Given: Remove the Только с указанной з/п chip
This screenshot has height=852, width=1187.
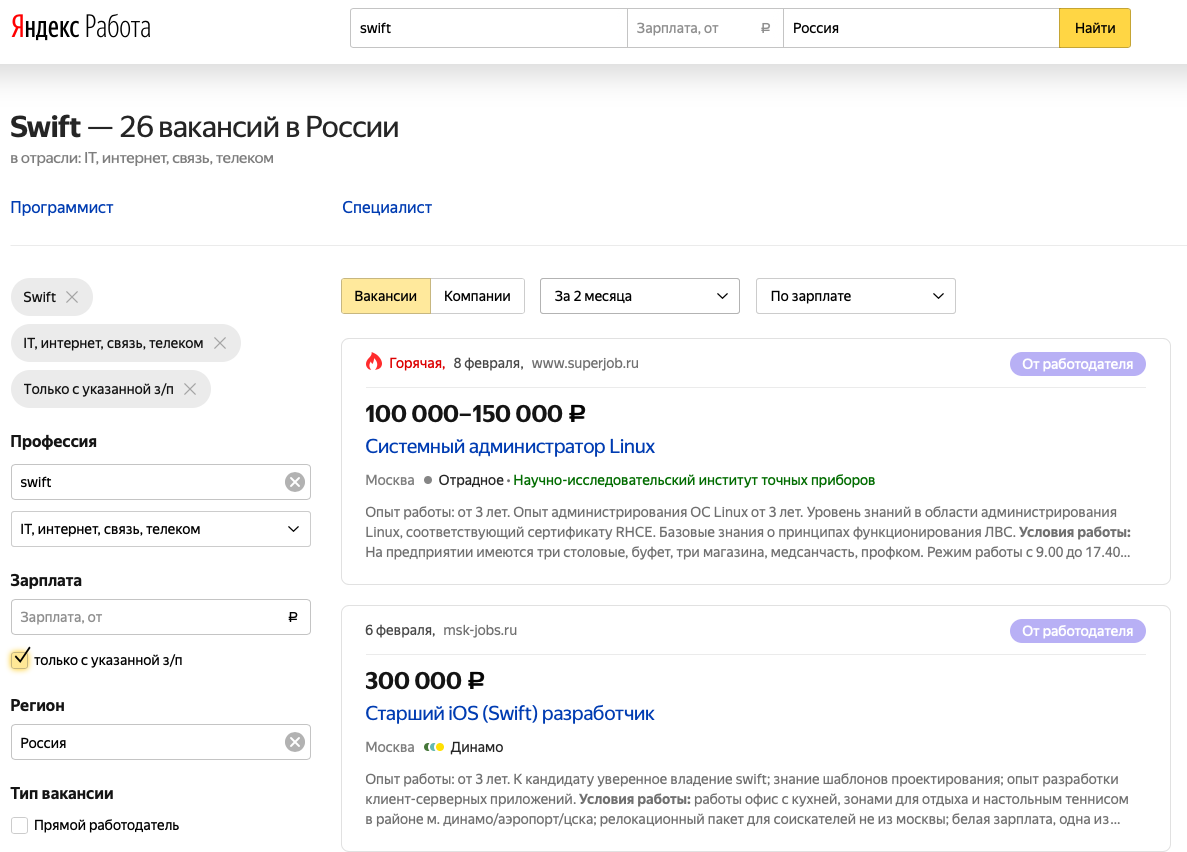Looking at the screenshot, I should (190, 389).
